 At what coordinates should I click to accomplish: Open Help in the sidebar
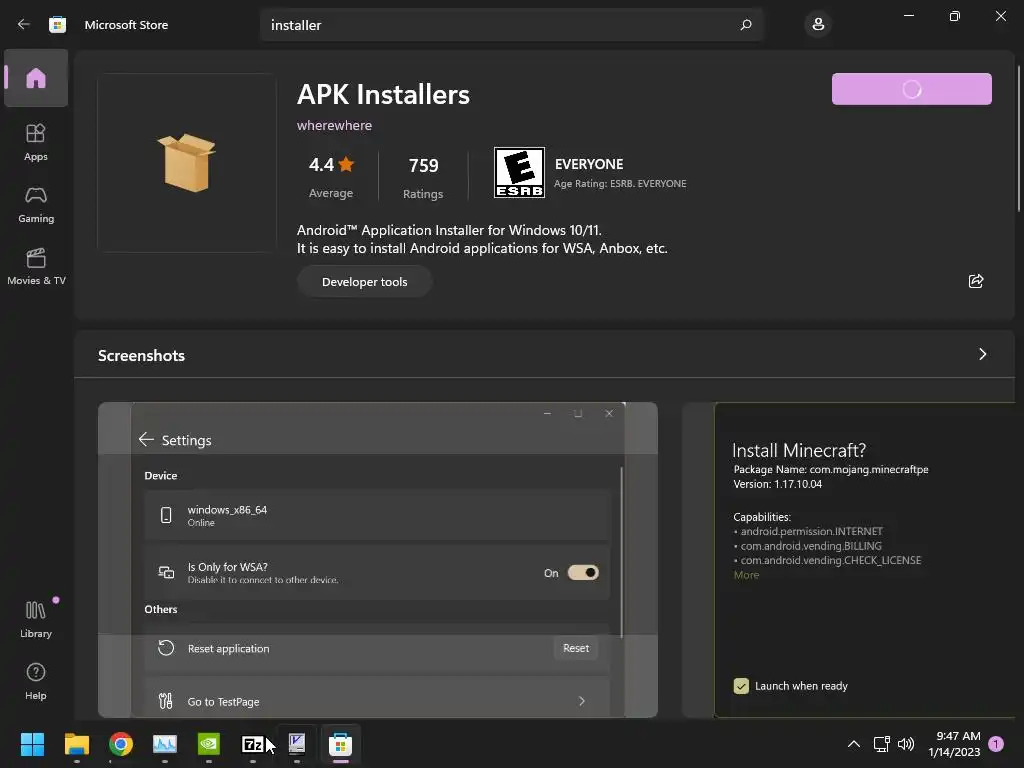(x=36, y=681)
